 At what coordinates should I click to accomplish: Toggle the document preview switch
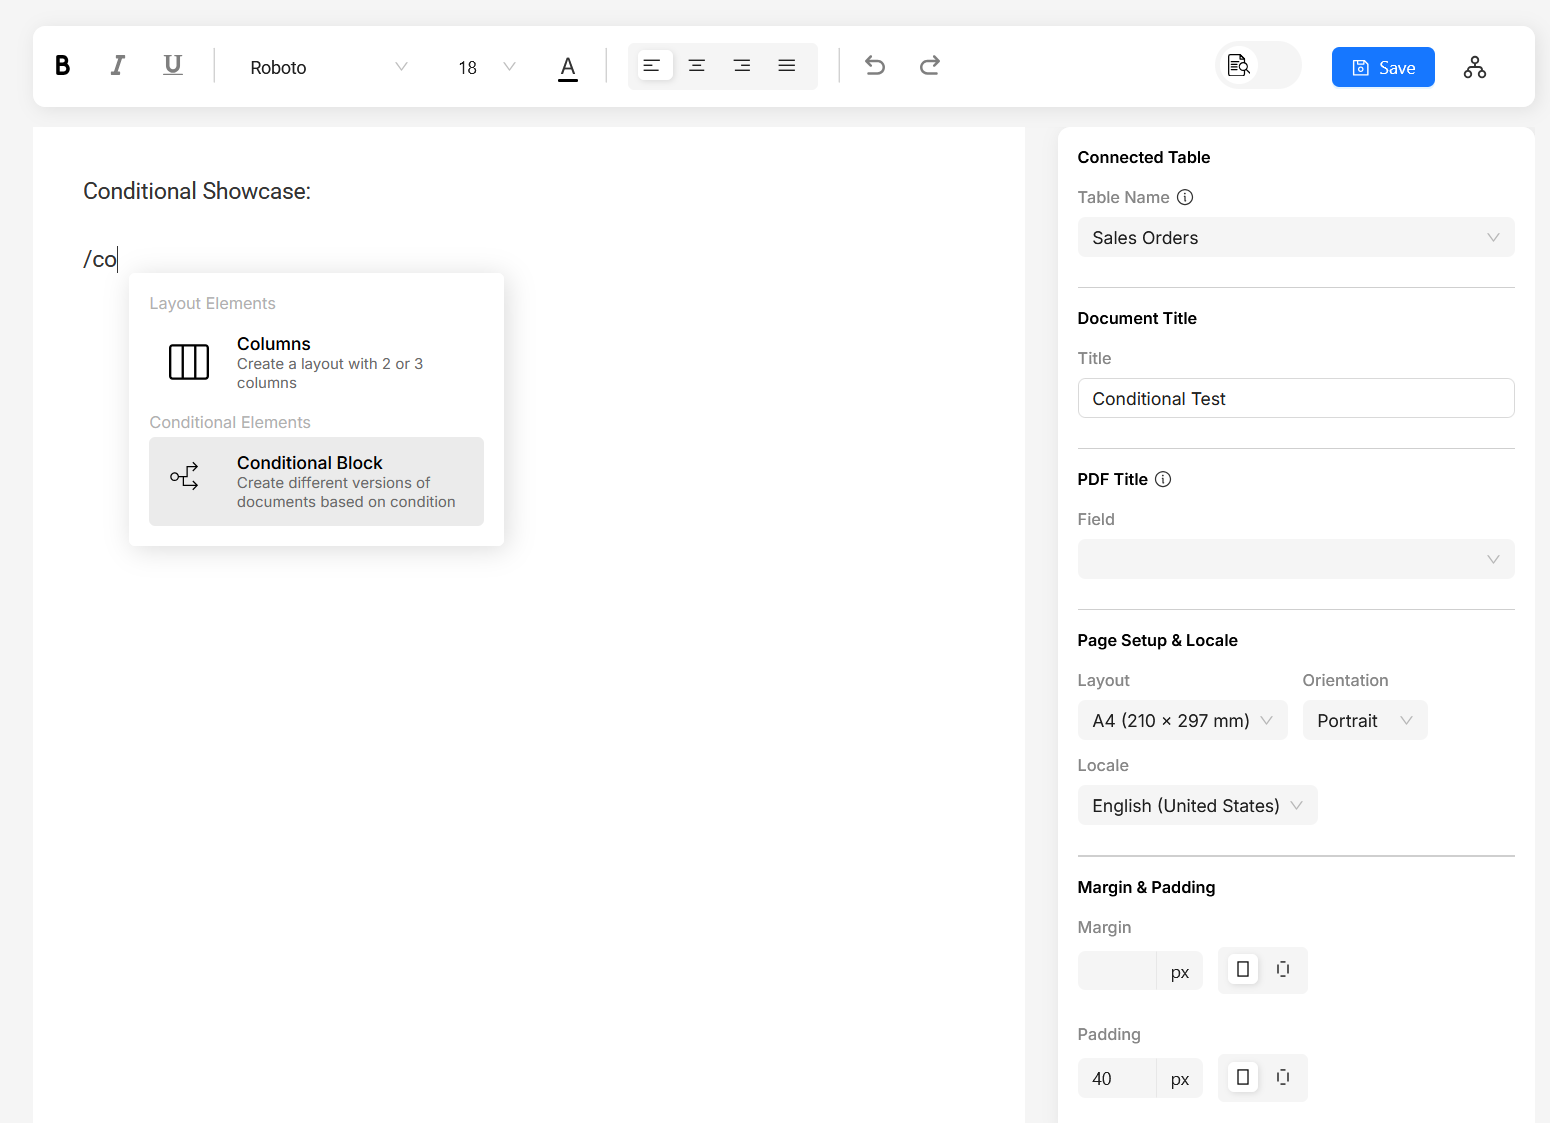click(1258, 66)
